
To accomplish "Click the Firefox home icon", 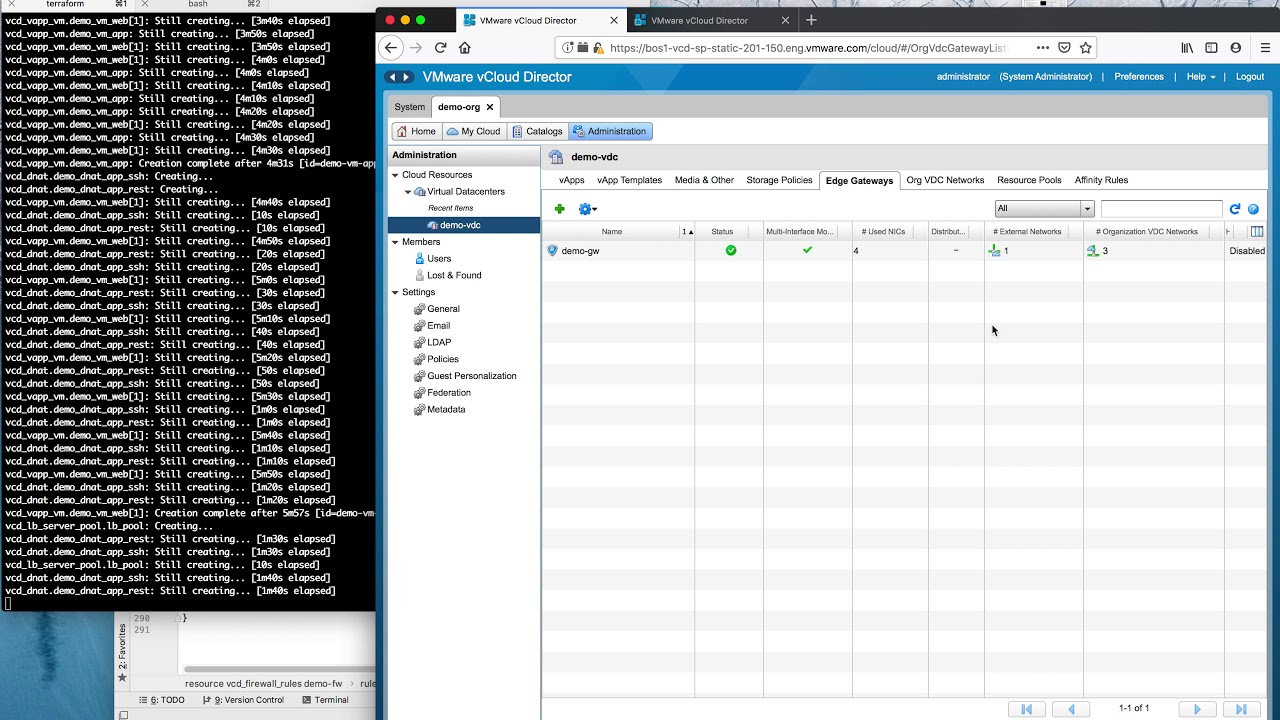I will [x=464, y=47].
